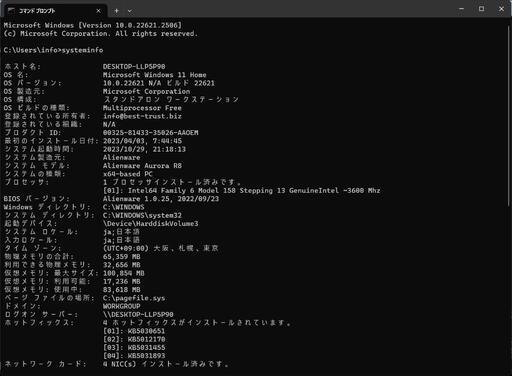This screenshot has width=512, height=376.
Task: Click hotfix entry 'KB5012170'
Action: click(147, 339)
